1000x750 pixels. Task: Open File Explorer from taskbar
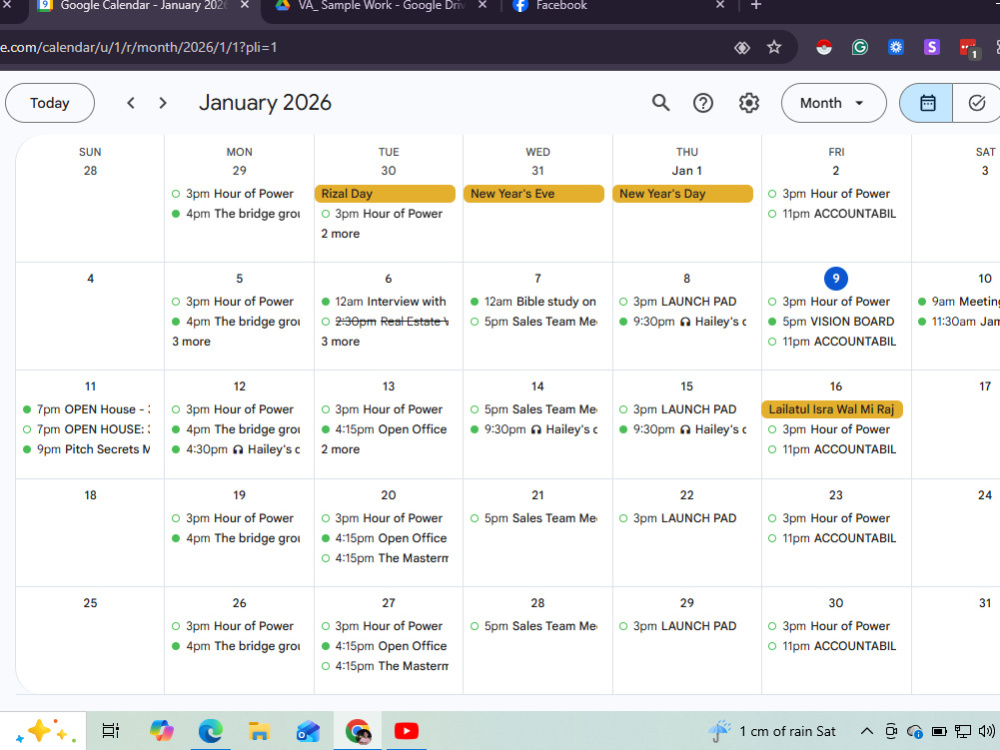[259, 731]
